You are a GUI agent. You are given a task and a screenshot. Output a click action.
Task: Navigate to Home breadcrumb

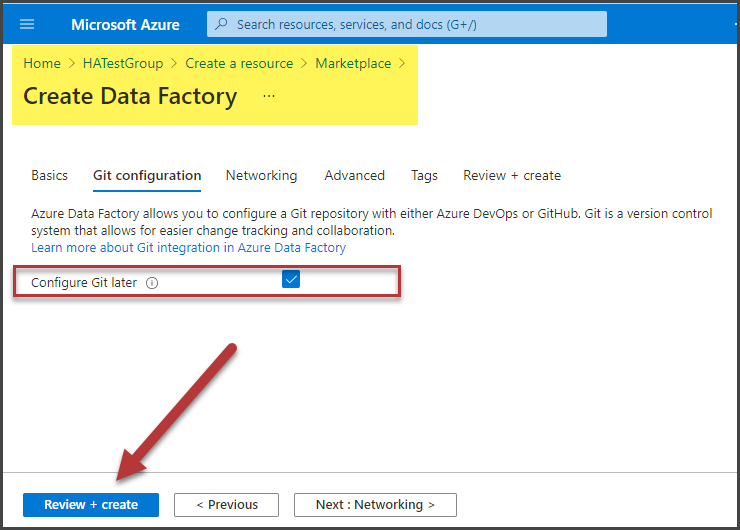[x=42, y=63]
